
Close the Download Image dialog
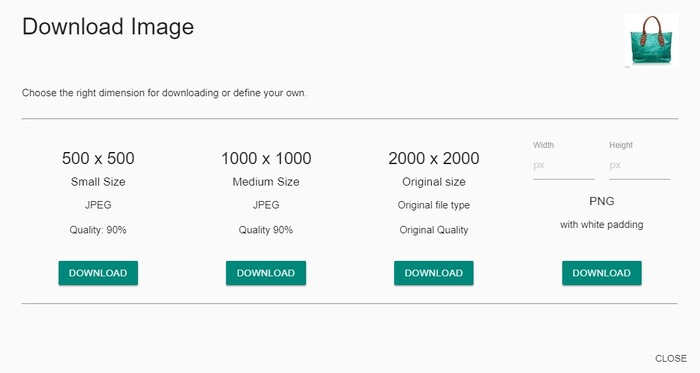(671, 358)
